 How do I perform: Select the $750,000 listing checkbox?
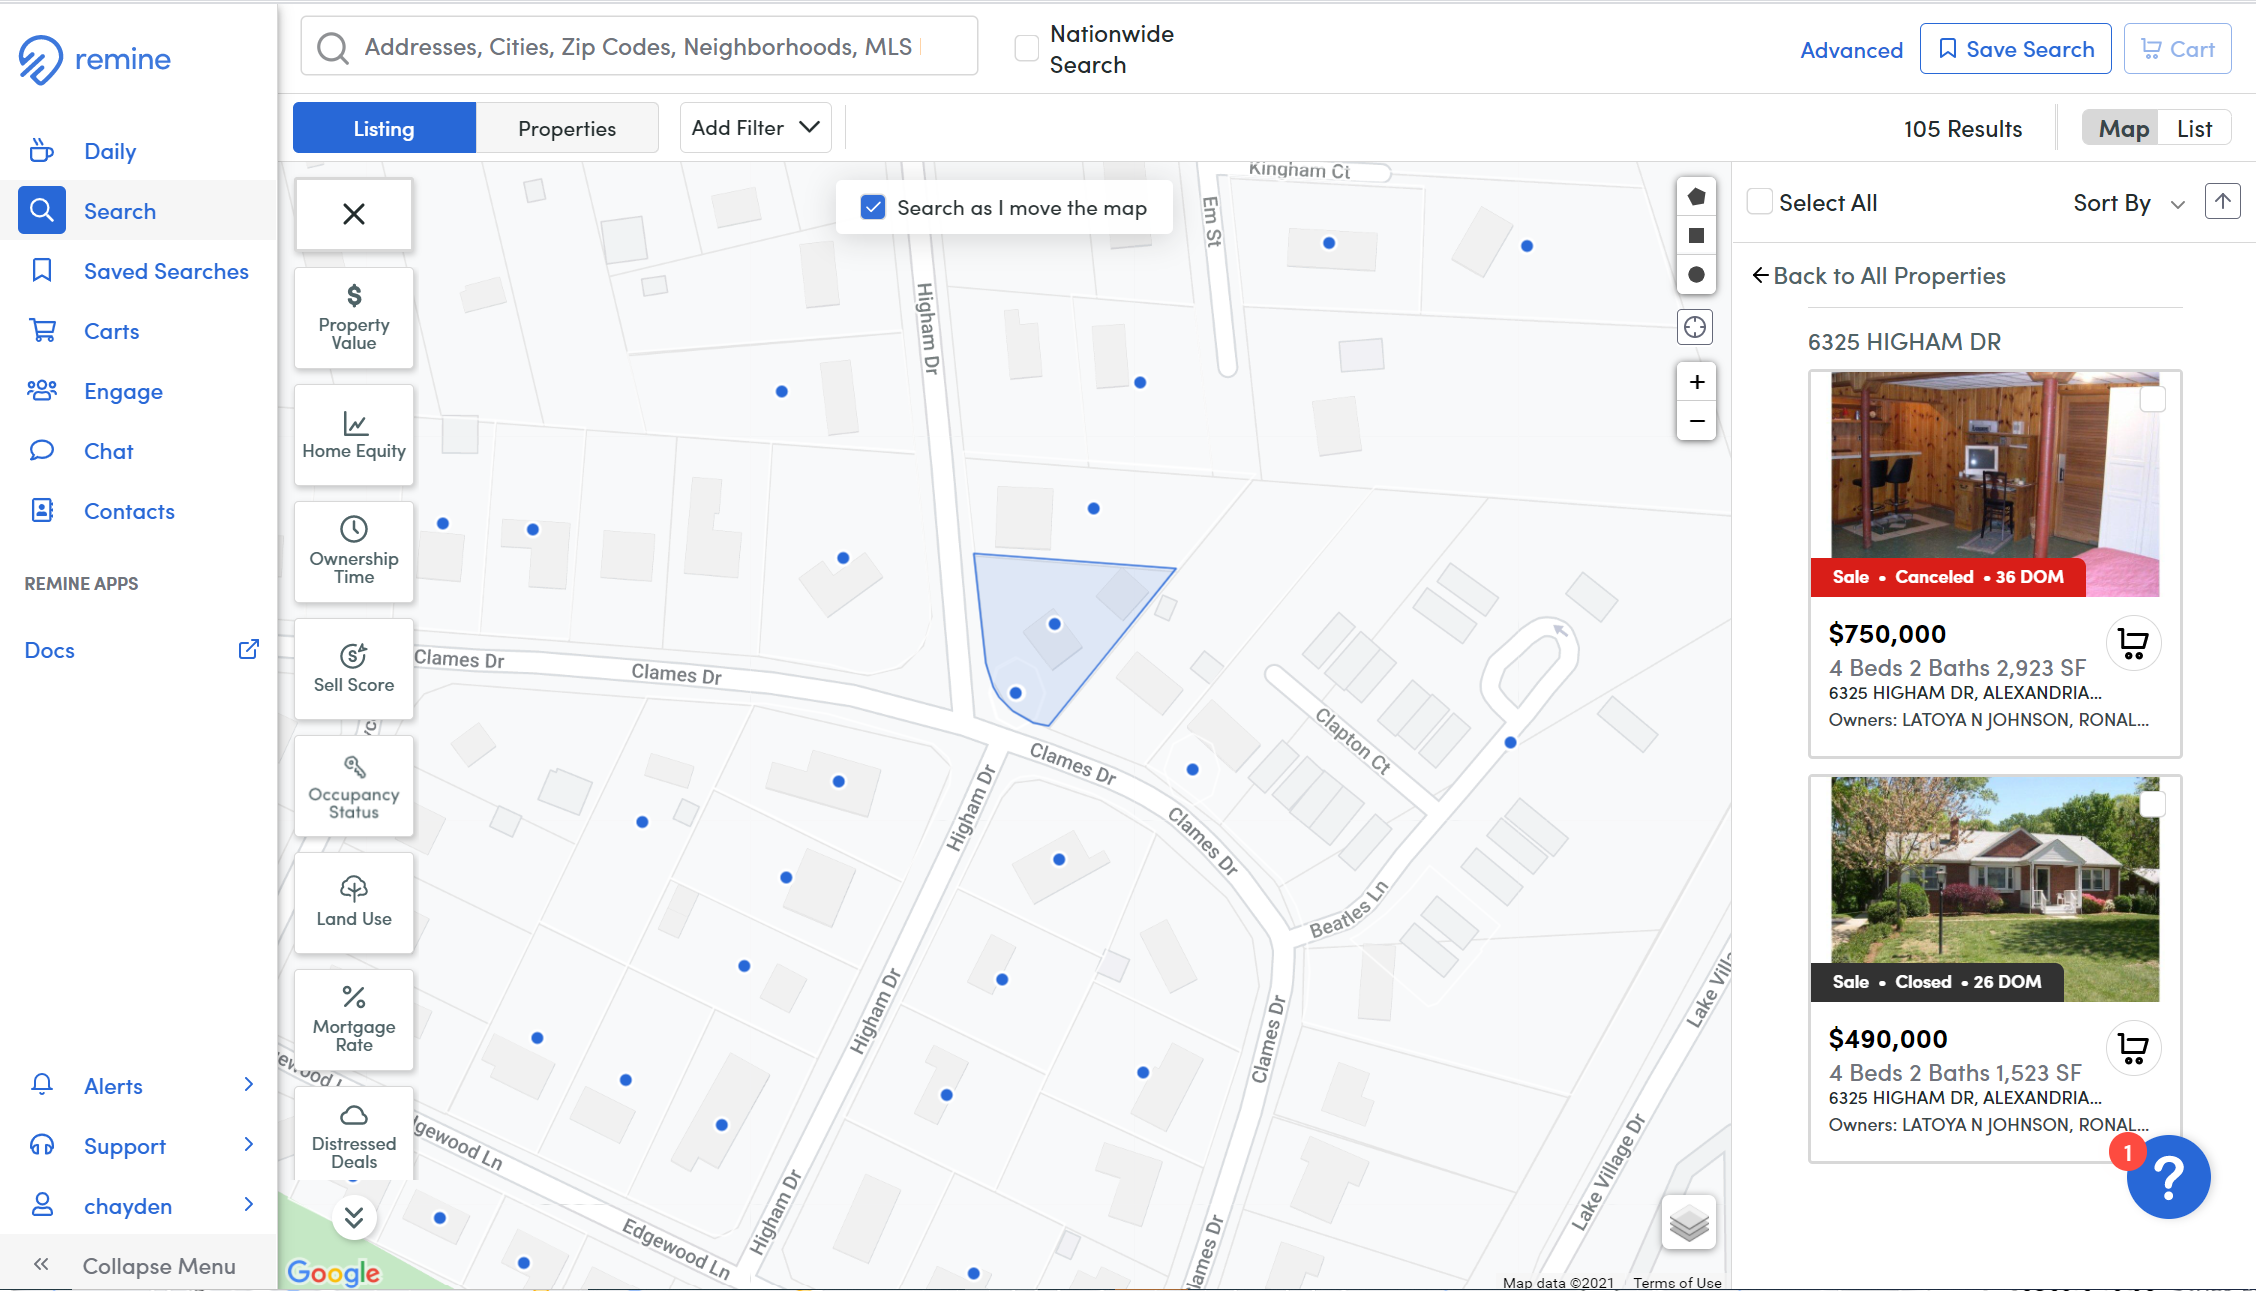[2152, 399]
